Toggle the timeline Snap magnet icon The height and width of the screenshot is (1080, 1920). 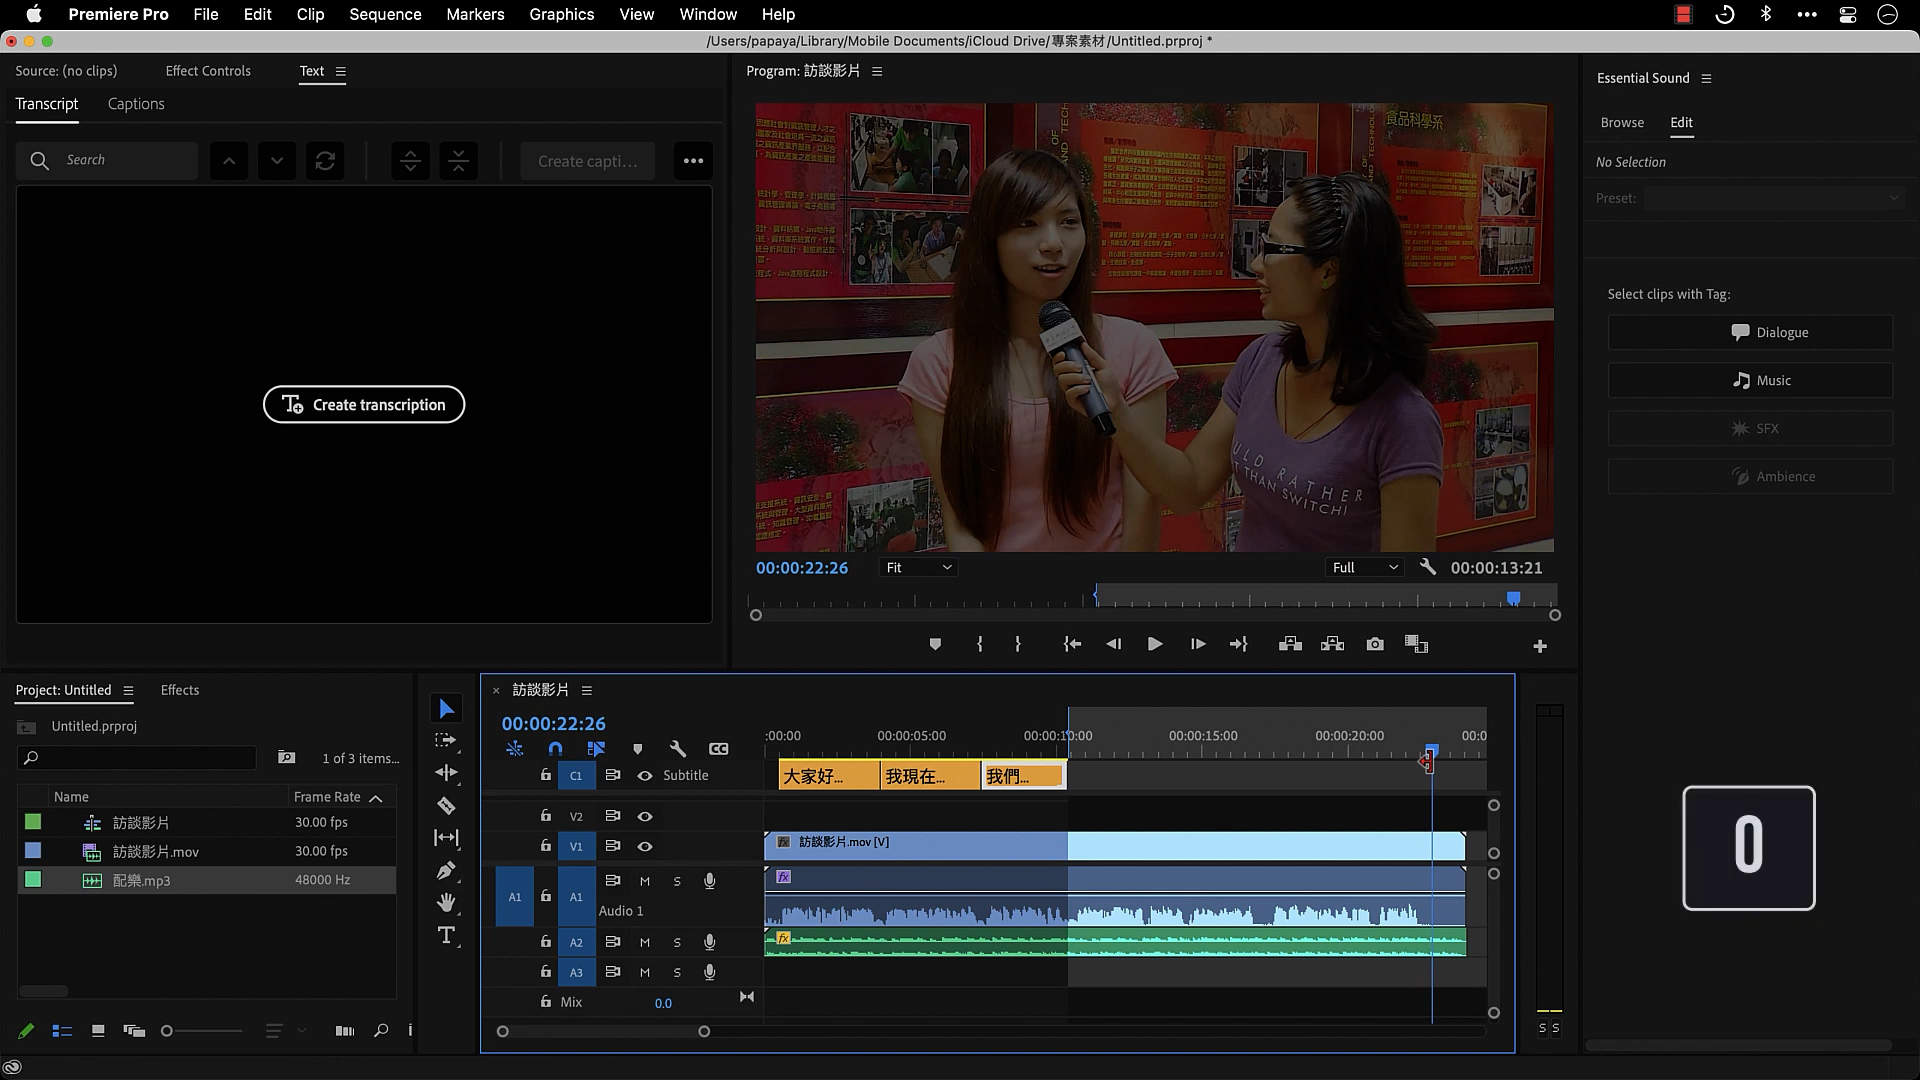click(555, 749)
